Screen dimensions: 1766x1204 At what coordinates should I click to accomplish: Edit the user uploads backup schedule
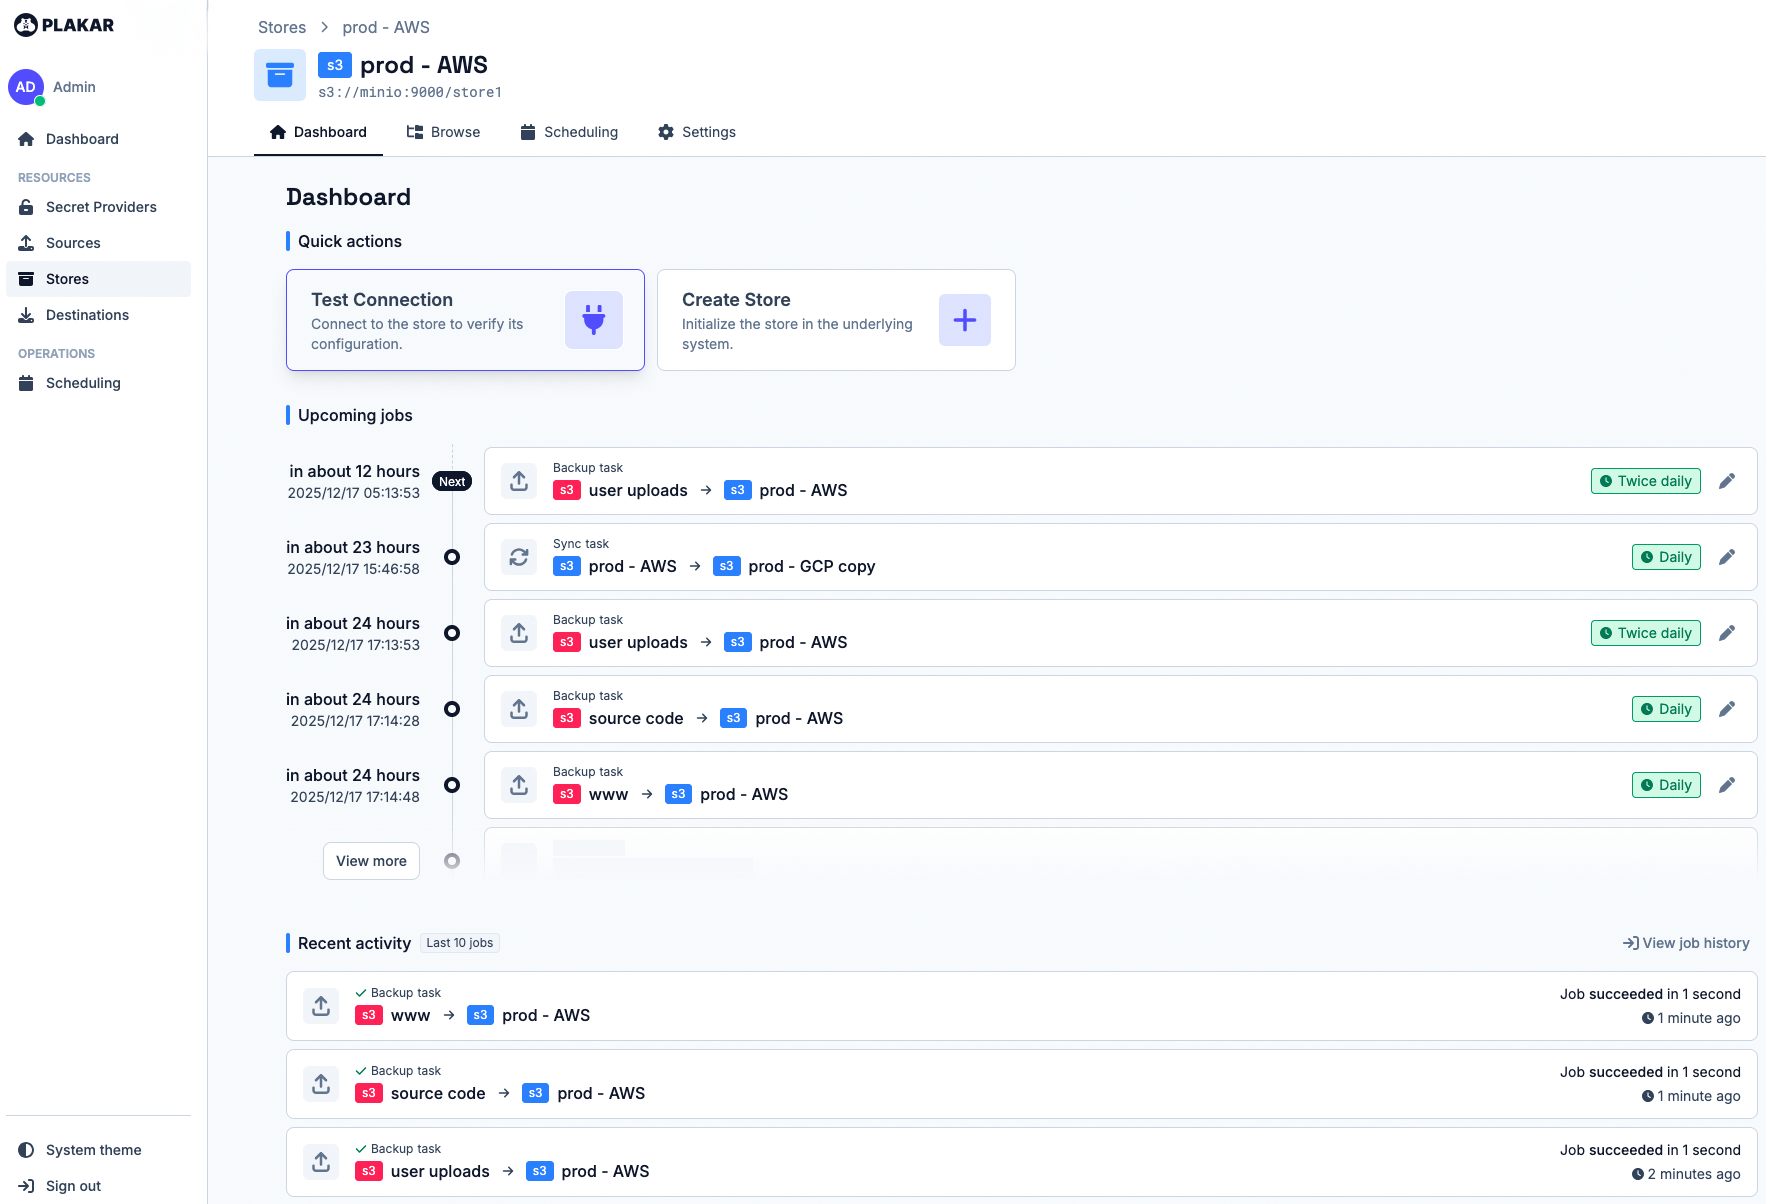(1727, 481)
